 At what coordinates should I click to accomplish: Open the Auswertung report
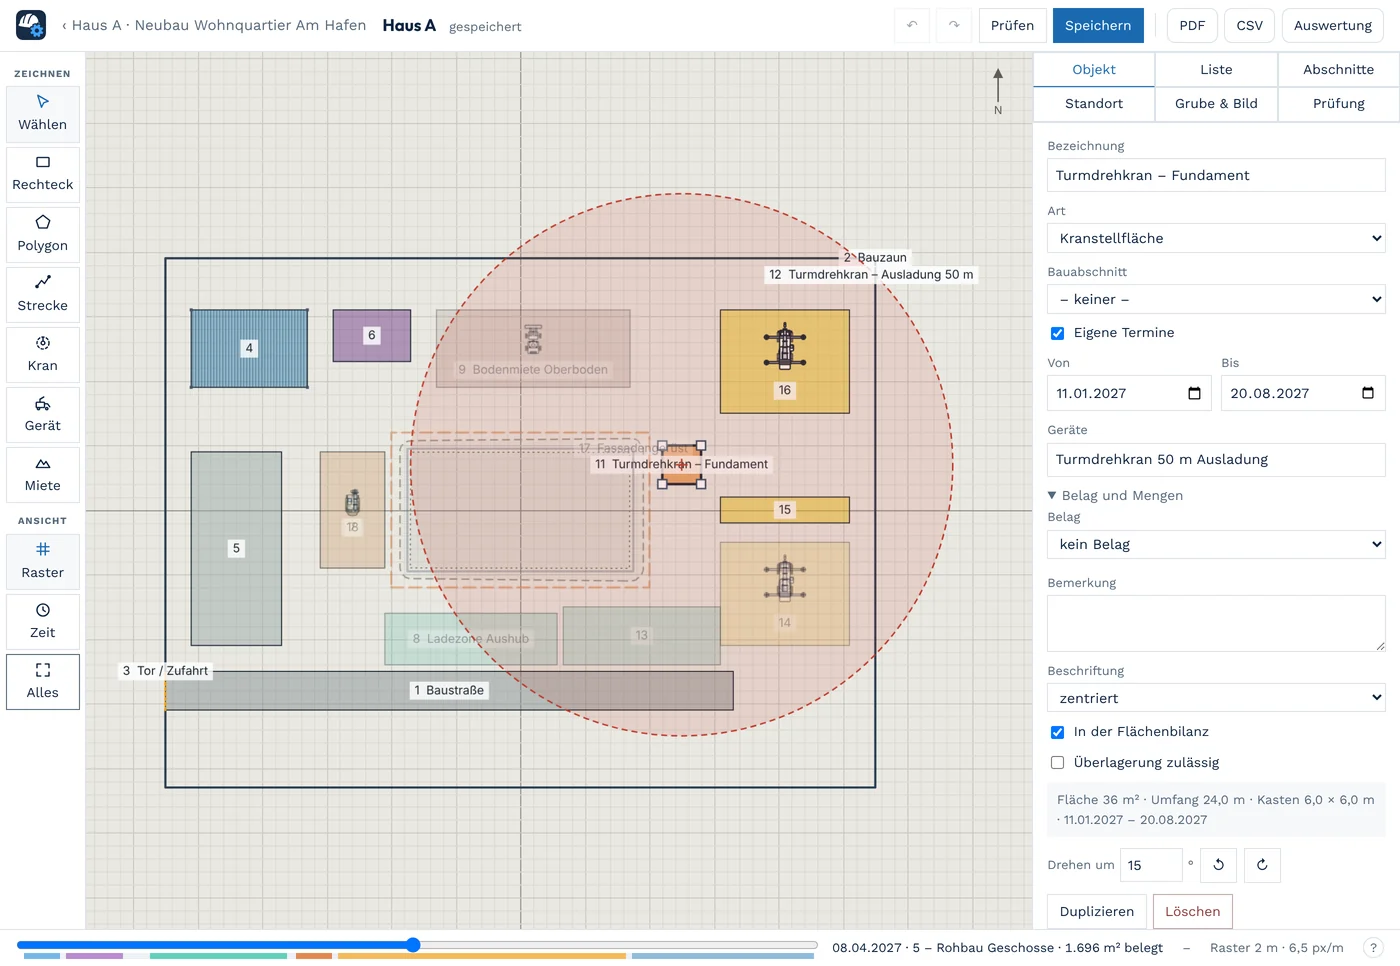pos(1333,25)
